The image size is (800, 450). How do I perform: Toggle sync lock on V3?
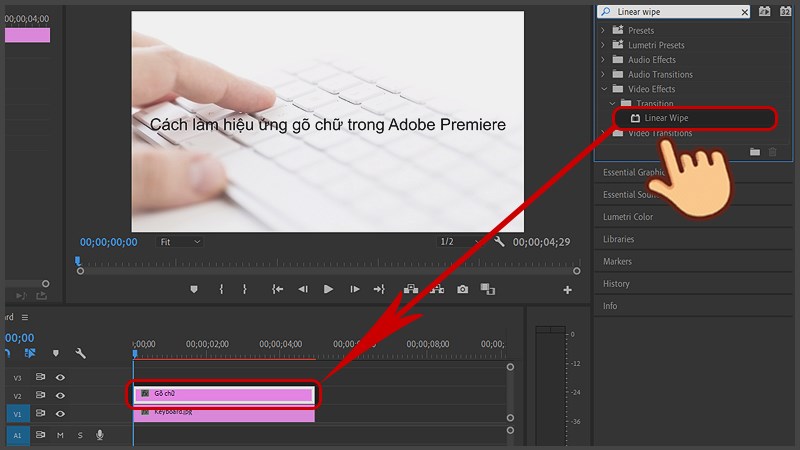click(40, 377)
